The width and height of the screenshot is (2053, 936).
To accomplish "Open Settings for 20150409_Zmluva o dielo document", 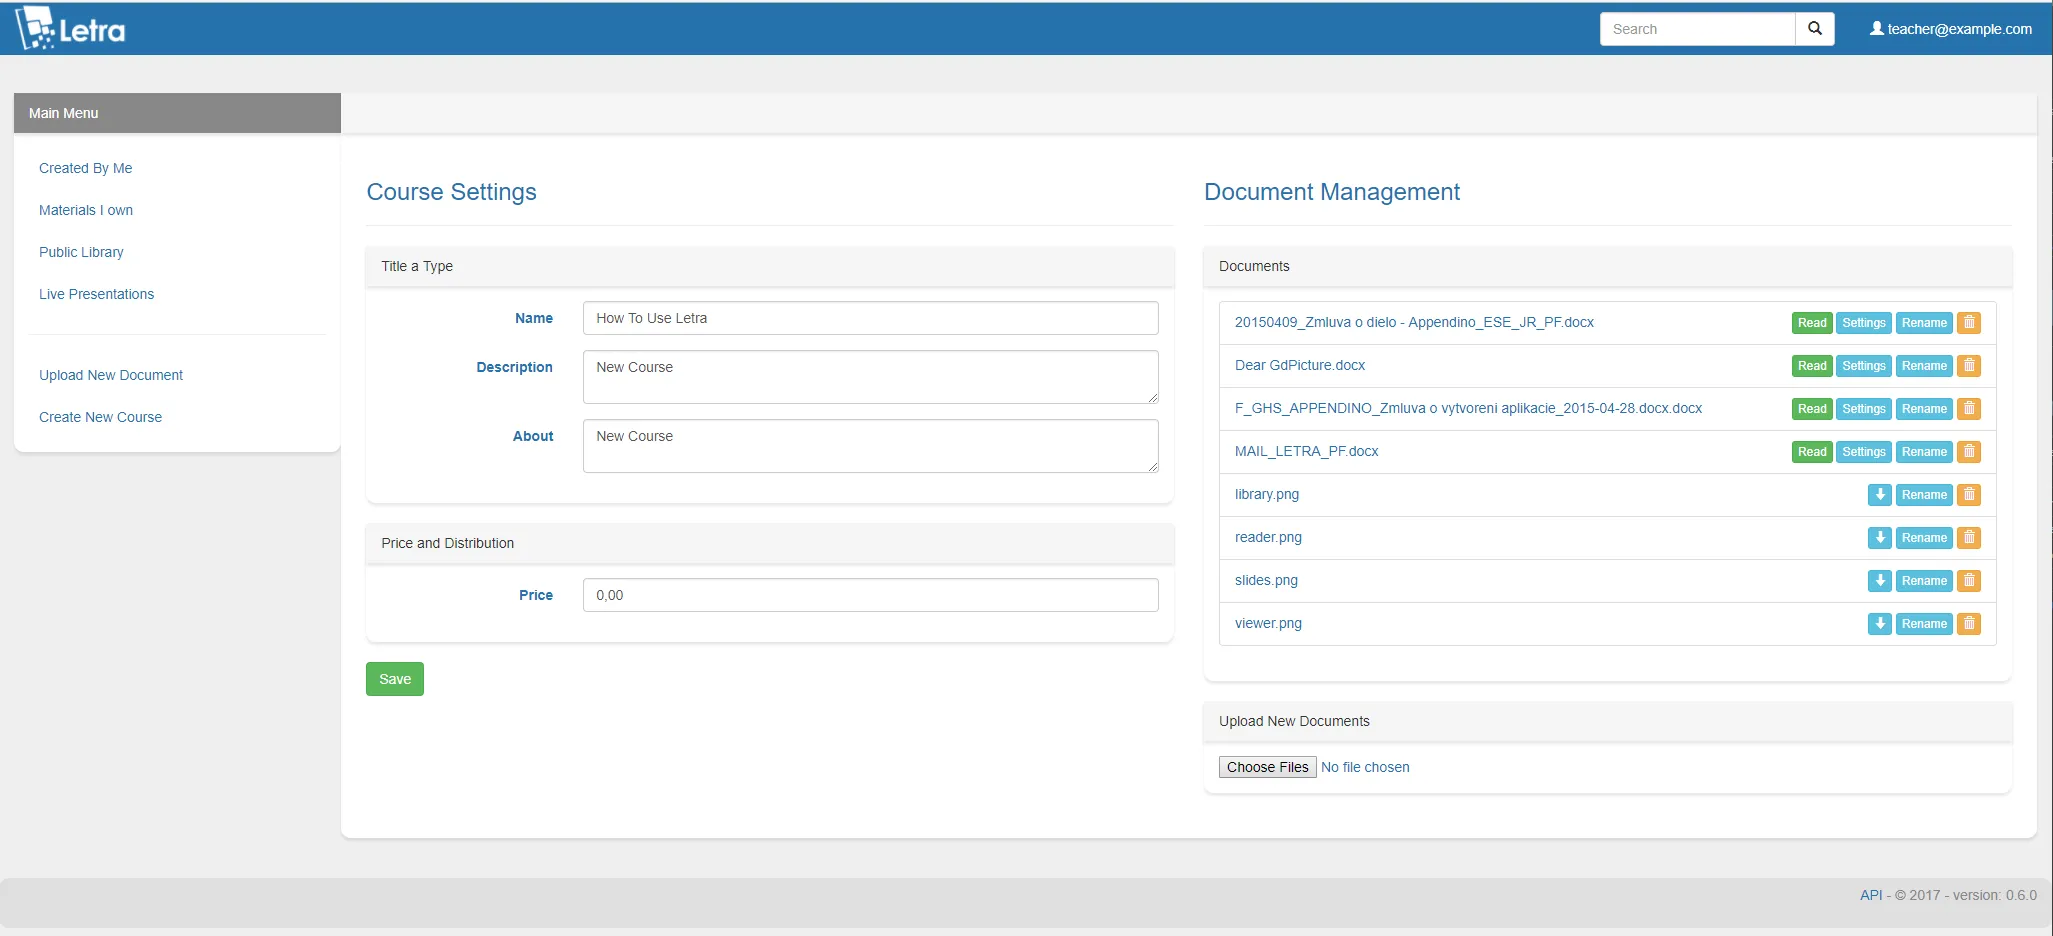I will (x=1864, y=323).
